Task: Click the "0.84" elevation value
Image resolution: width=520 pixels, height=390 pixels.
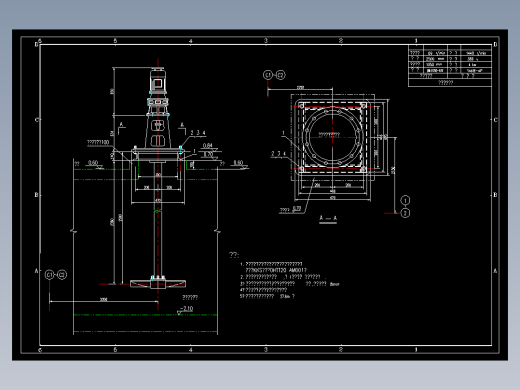Action: point(207,146)
